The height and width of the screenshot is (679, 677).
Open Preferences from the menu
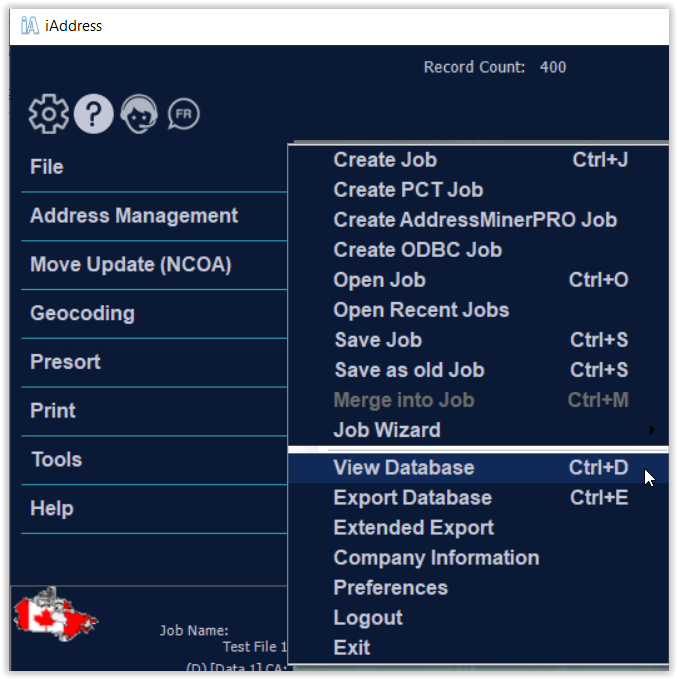click(479, 588)
